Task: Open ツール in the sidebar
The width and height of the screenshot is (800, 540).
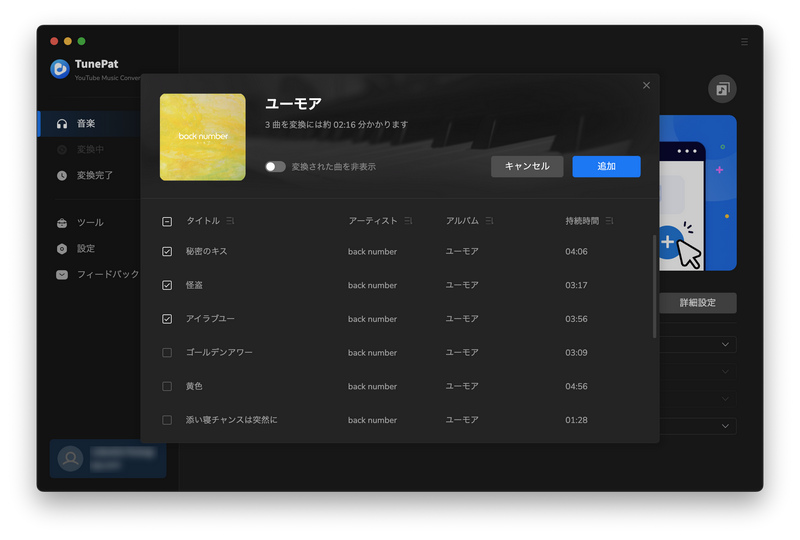Action: pyautogui.click(x=90, y=223)
